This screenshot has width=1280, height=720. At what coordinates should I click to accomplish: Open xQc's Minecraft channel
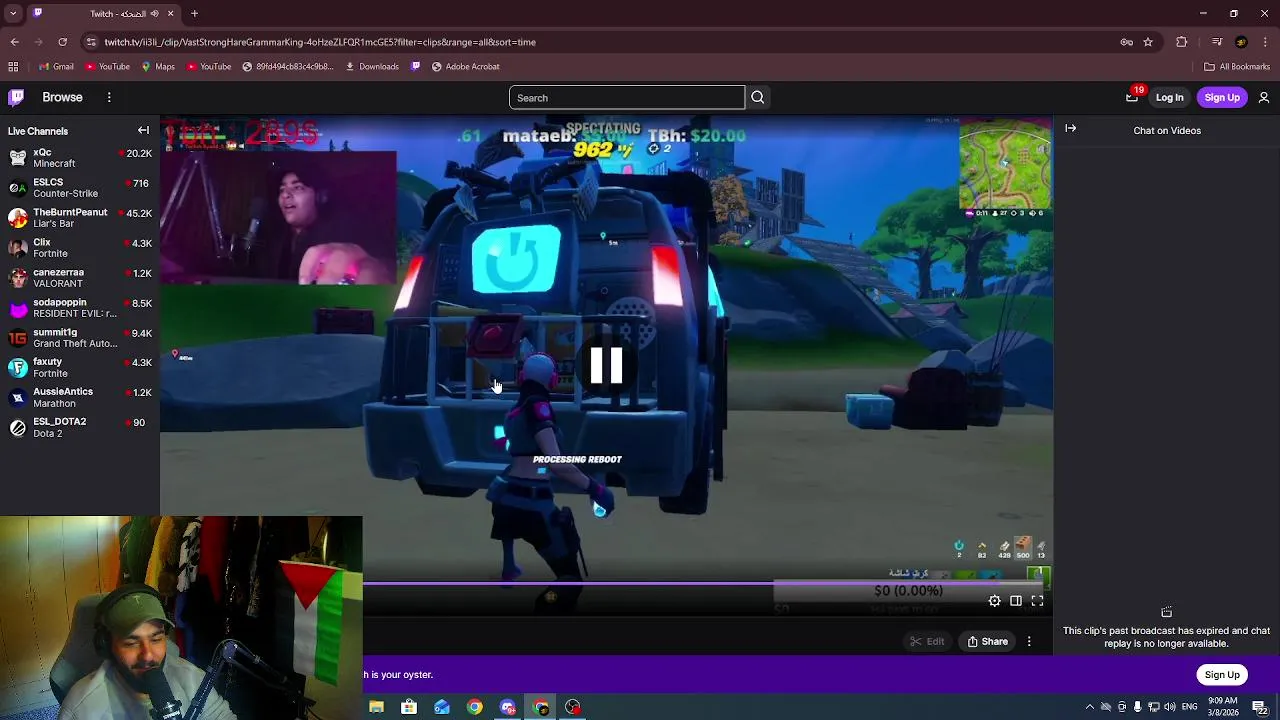(80, 158)
